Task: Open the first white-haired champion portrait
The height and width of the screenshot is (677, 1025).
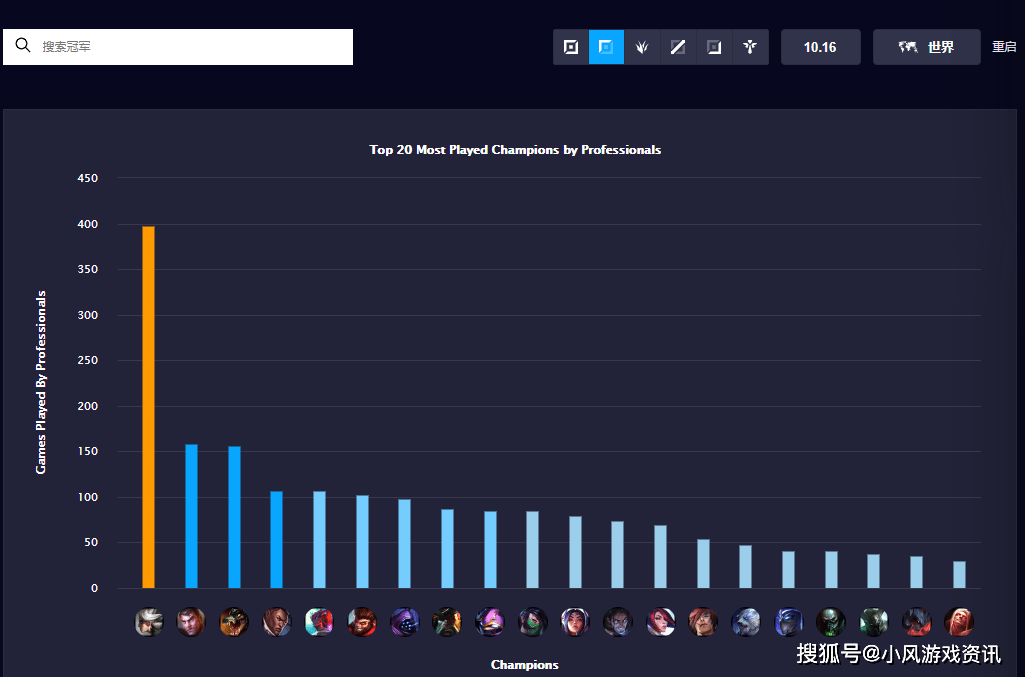Action: click(x=149, y=622)
